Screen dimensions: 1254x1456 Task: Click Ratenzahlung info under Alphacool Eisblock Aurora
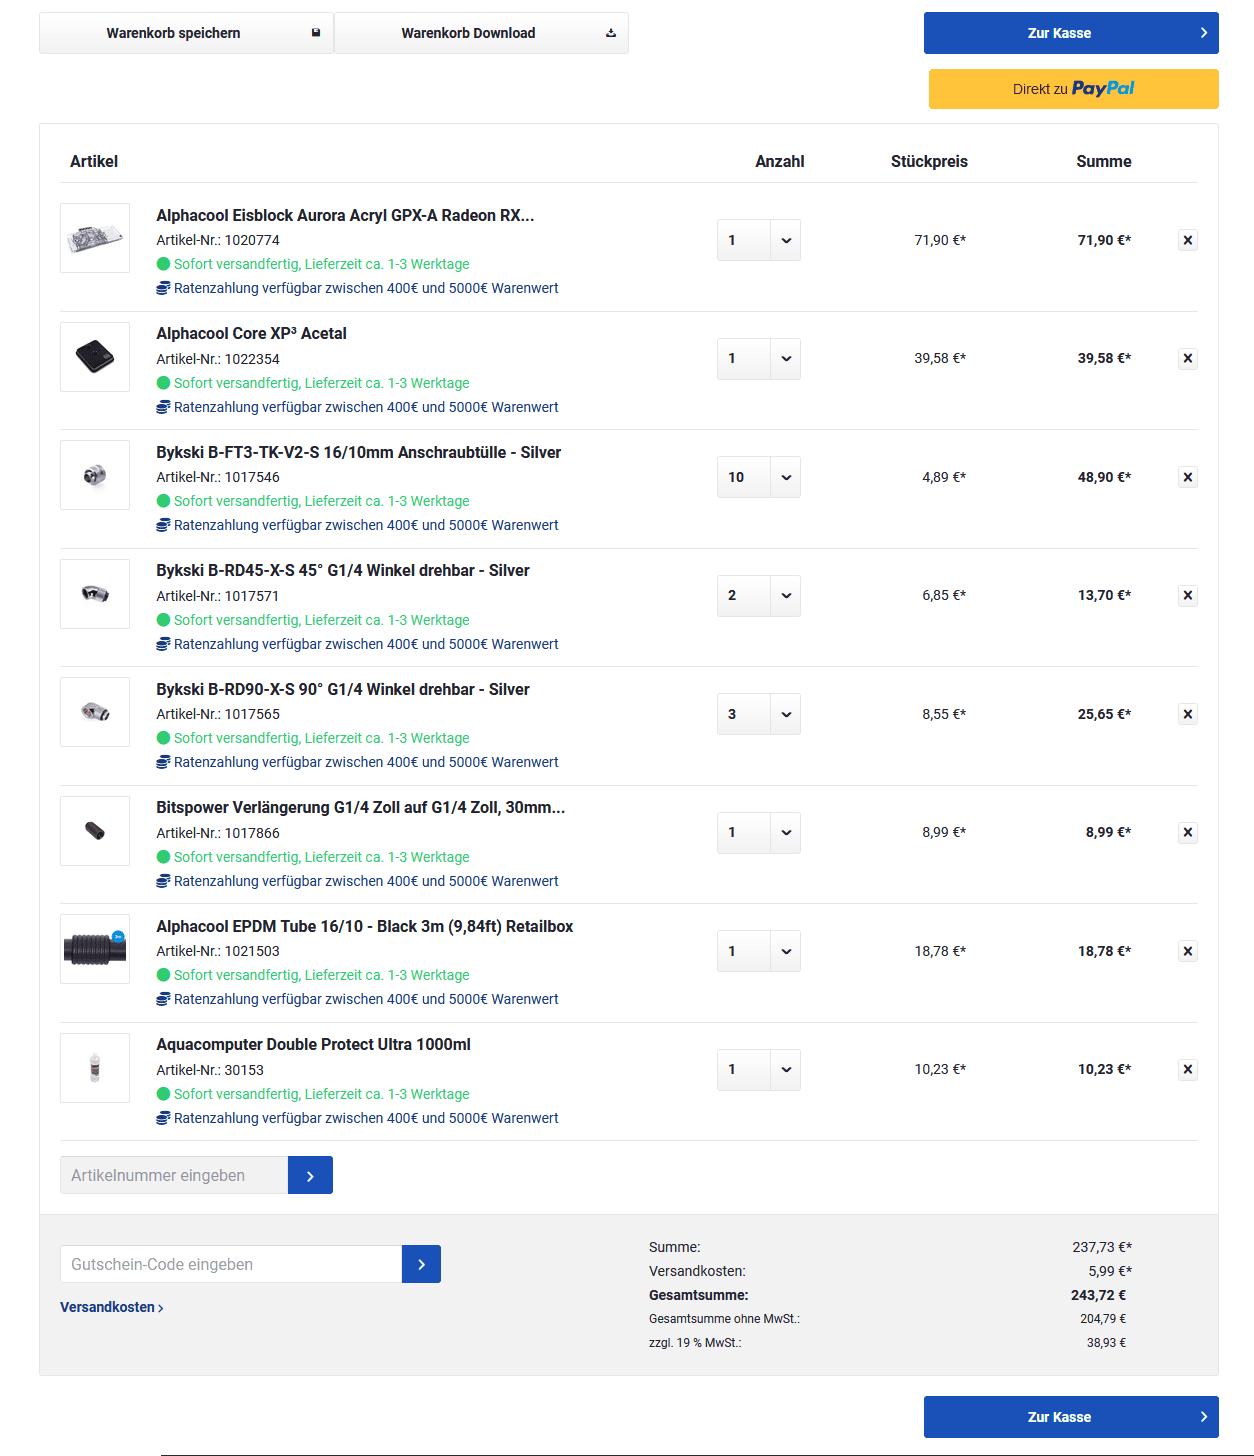357,288
